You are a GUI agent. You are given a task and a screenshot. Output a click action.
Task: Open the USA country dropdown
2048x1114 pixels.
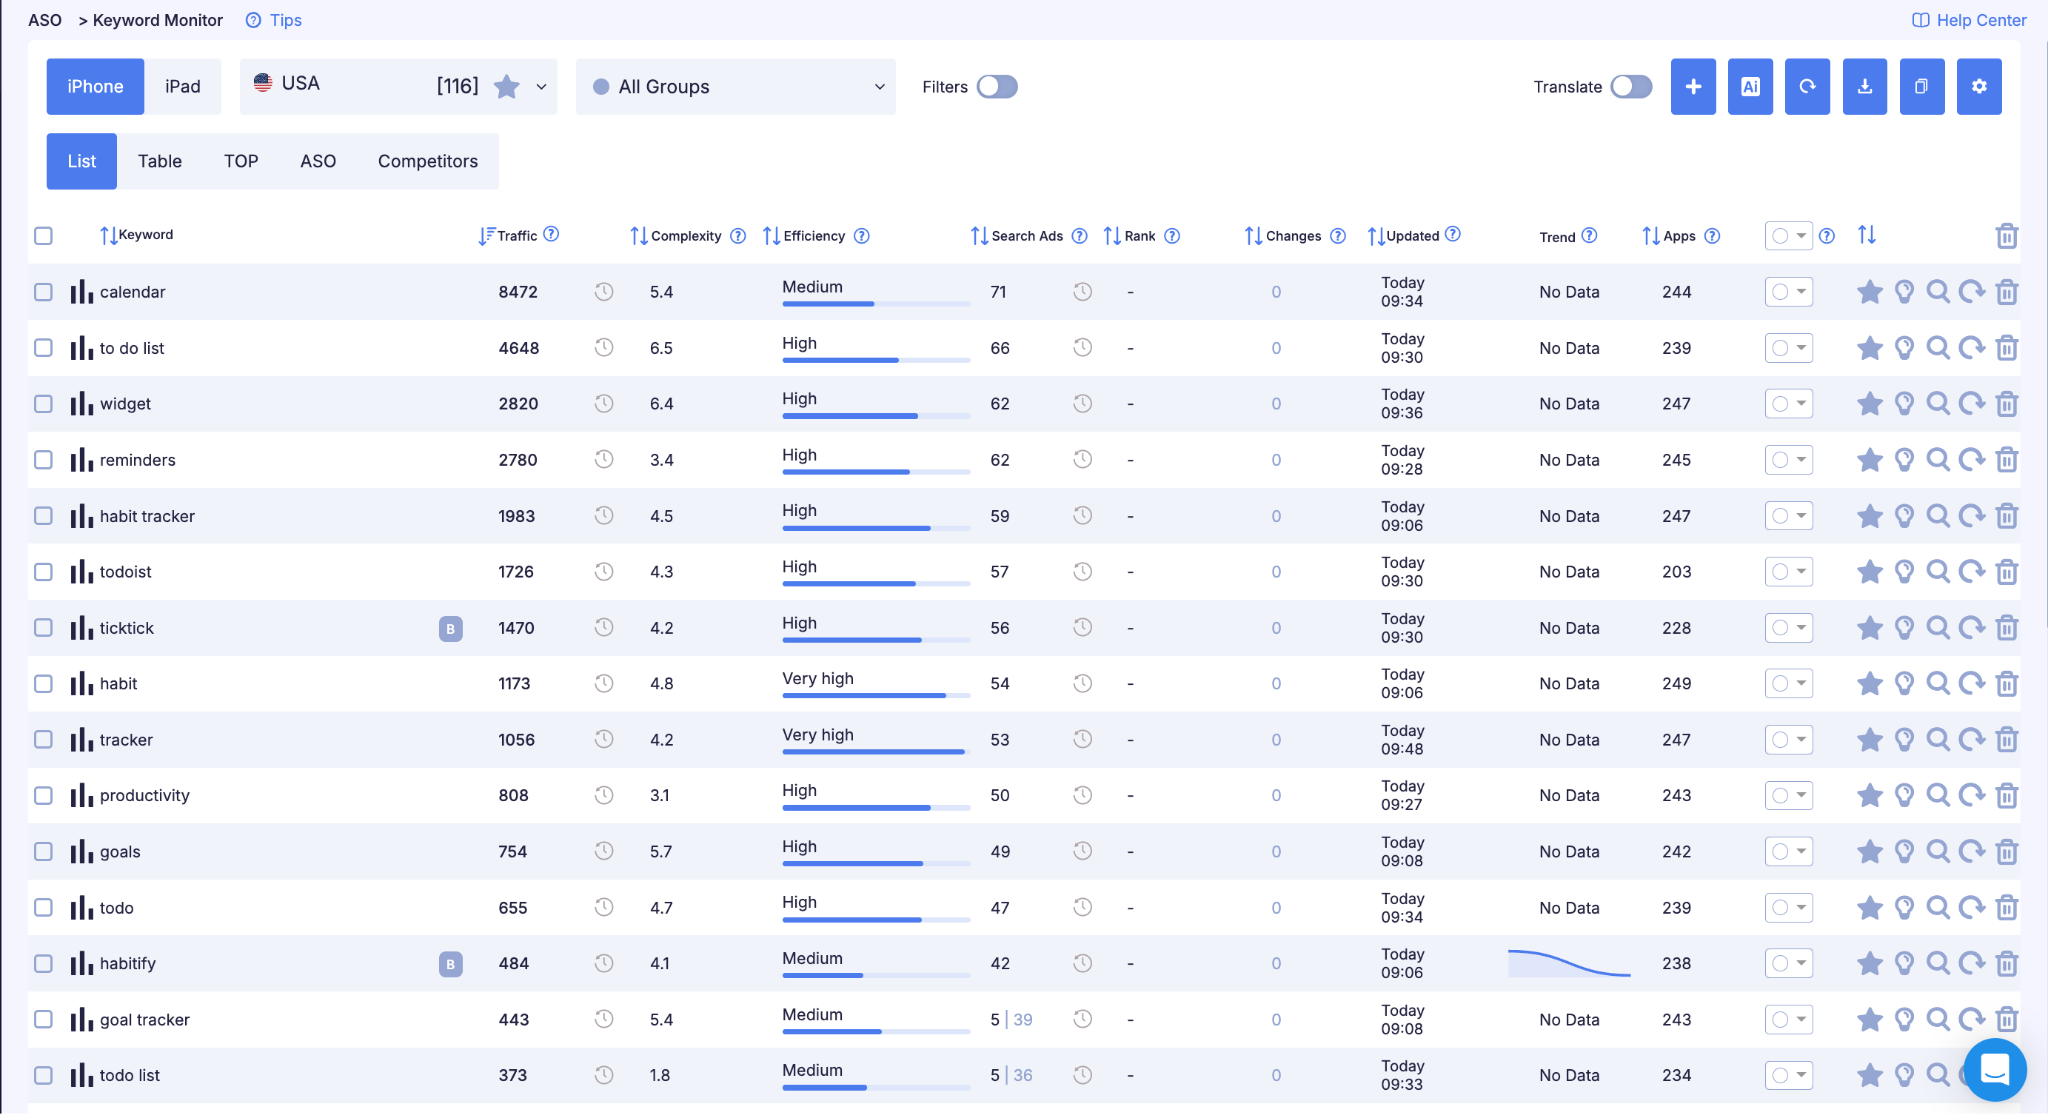[399, 87]
